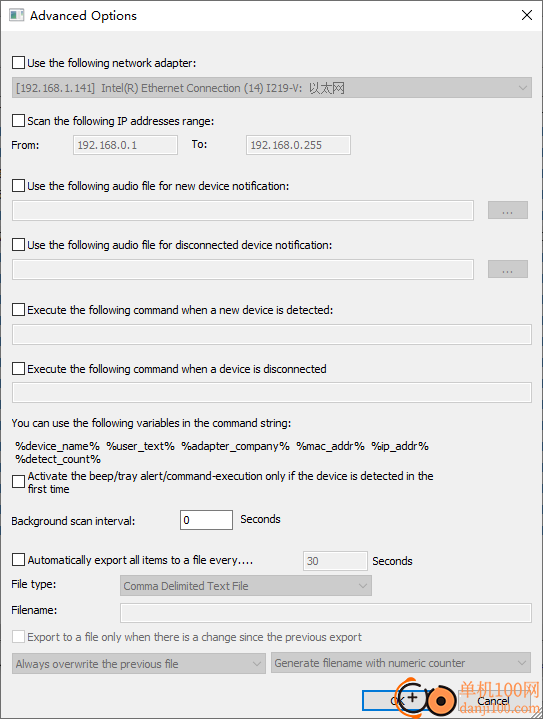Open 'Always overwrite the previous file' dropdown
Screen dimensions: 543x719
[139, 663]
